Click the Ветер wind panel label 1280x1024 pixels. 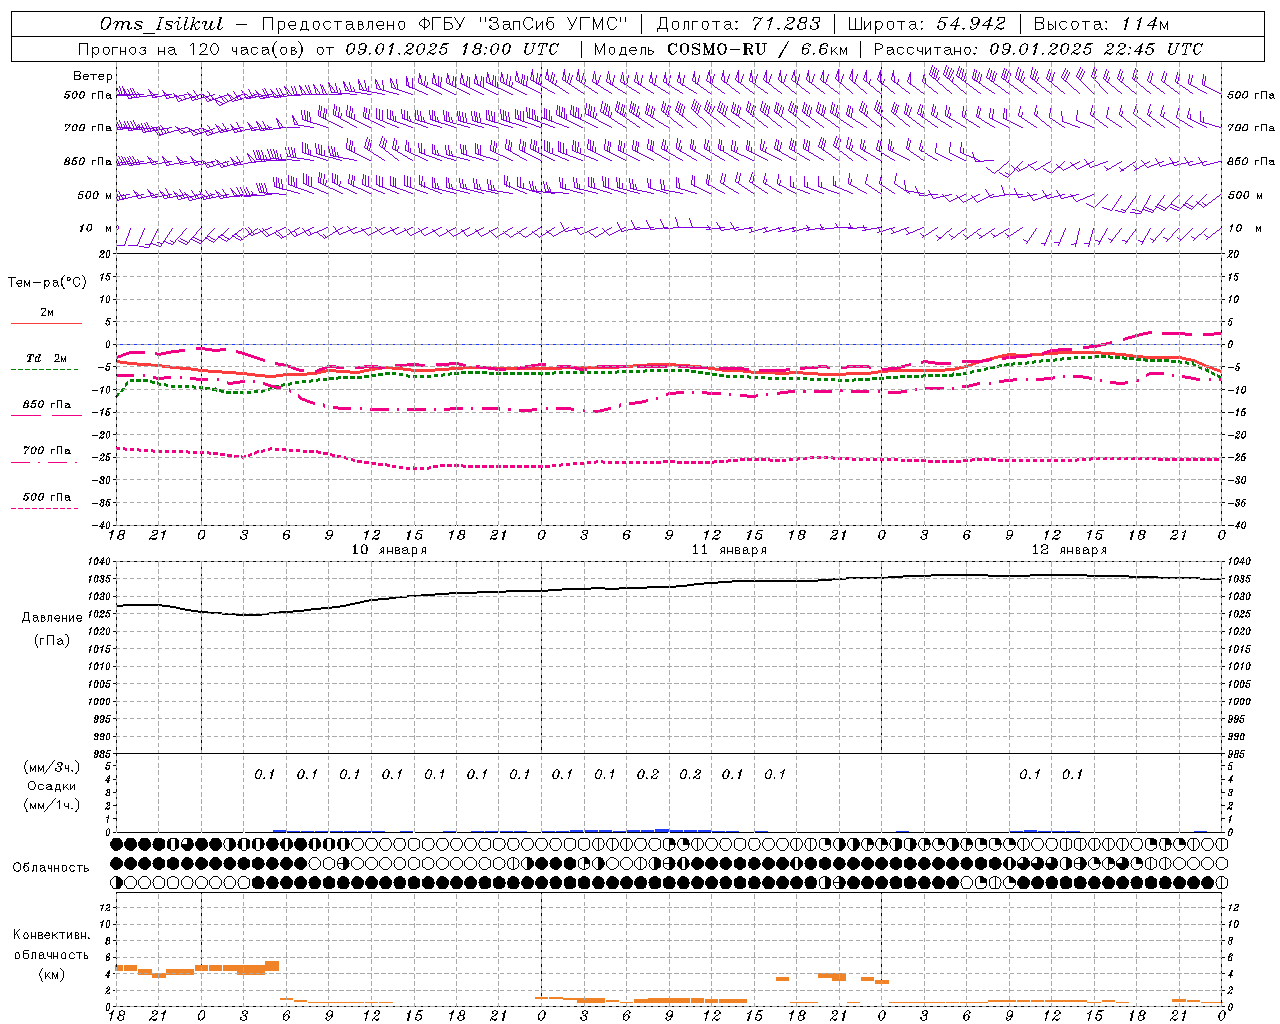(x=93, y=76)
